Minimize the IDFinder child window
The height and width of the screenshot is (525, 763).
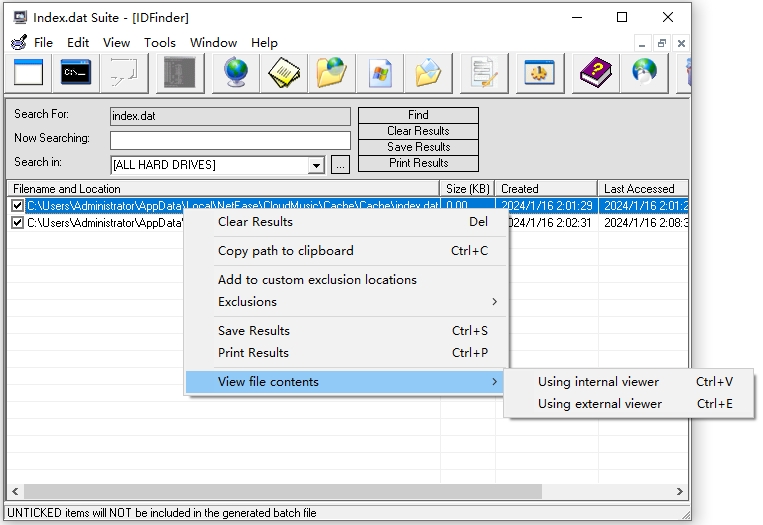pyautogui.click(x=642, y=43)
